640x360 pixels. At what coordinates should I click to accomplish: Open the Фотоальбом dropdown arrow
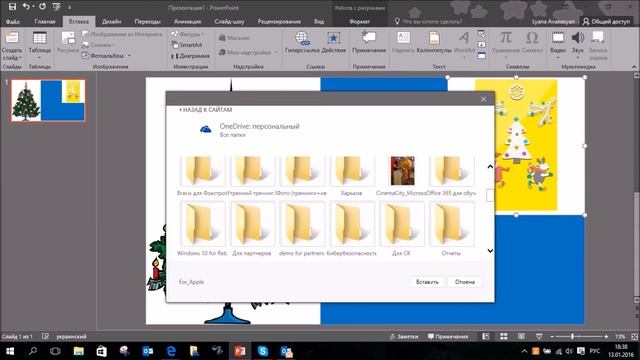(129, 56)
